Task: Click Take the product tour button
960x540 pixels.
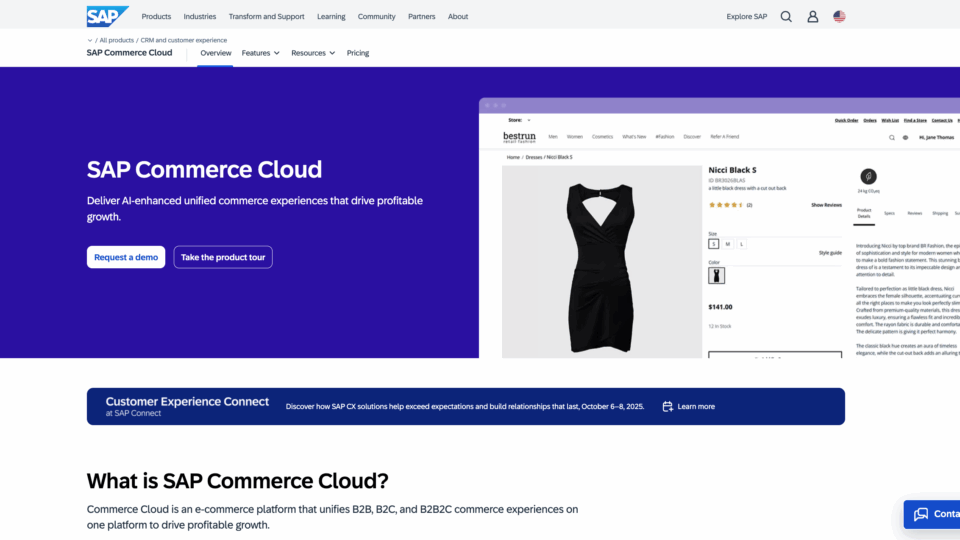Action: pyautogui.click(x=223, y=257)
